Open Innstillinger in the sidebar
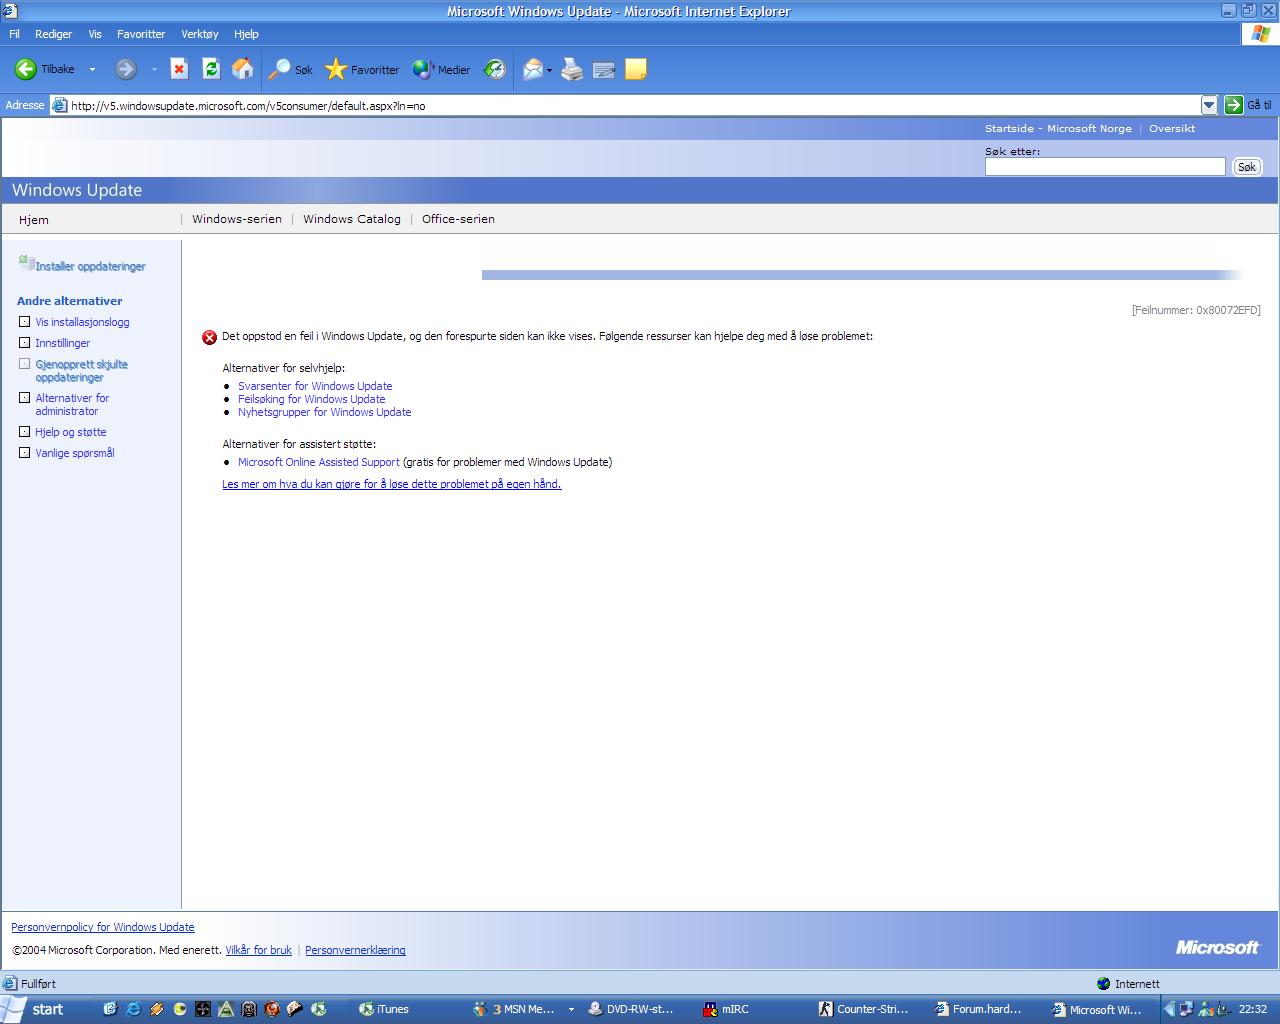This screenshot has width=1280, height=1024. pos(63,343)
